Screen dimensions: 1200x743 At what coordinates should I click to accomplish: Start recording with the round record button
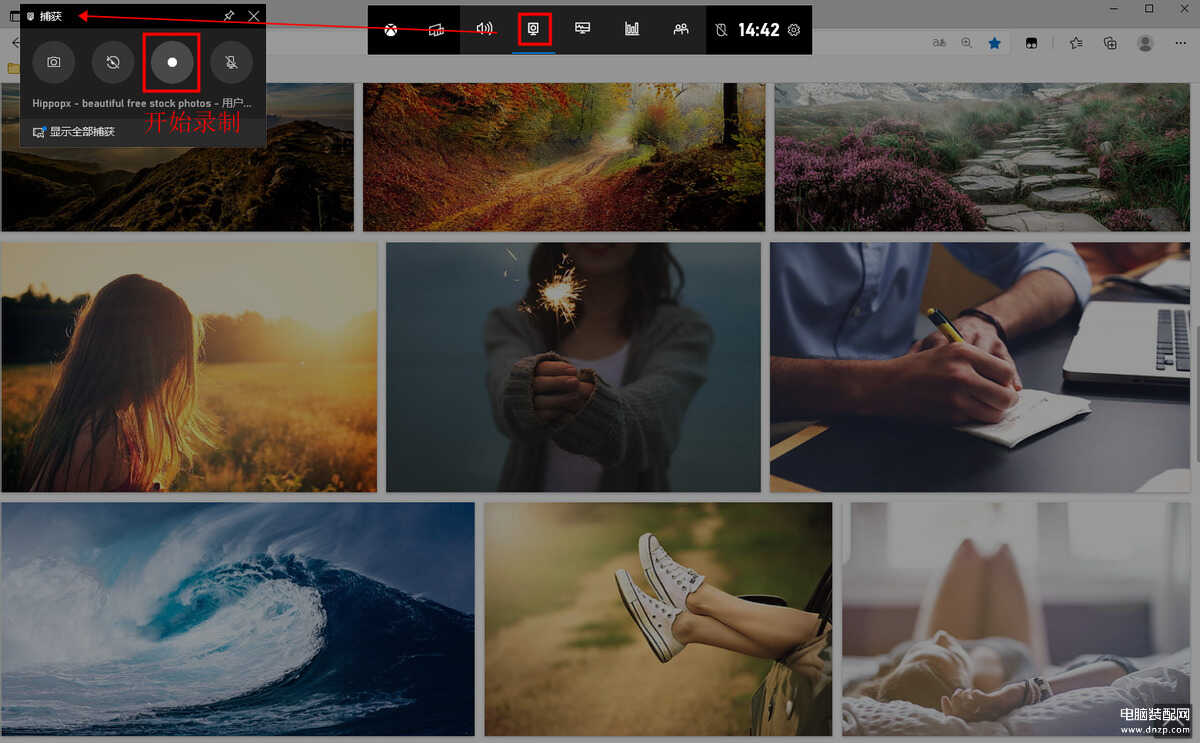pos(172,62)
